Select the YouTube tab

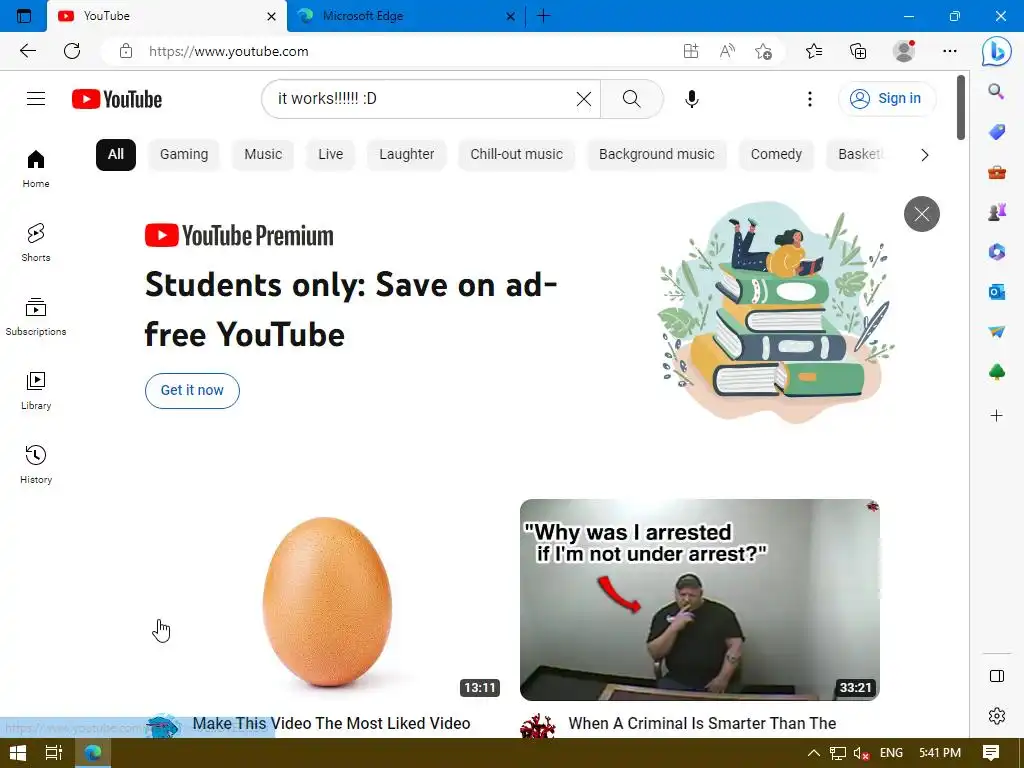pyautogui.click(x=167, y=16)
